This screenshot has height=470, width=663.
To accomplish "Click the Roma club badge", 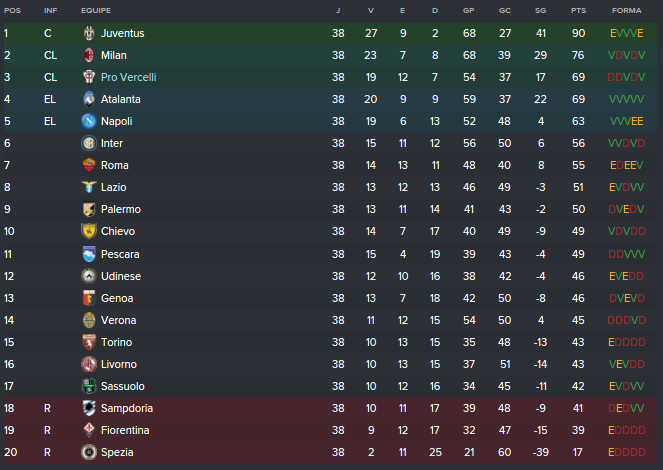I will [89, 165].
